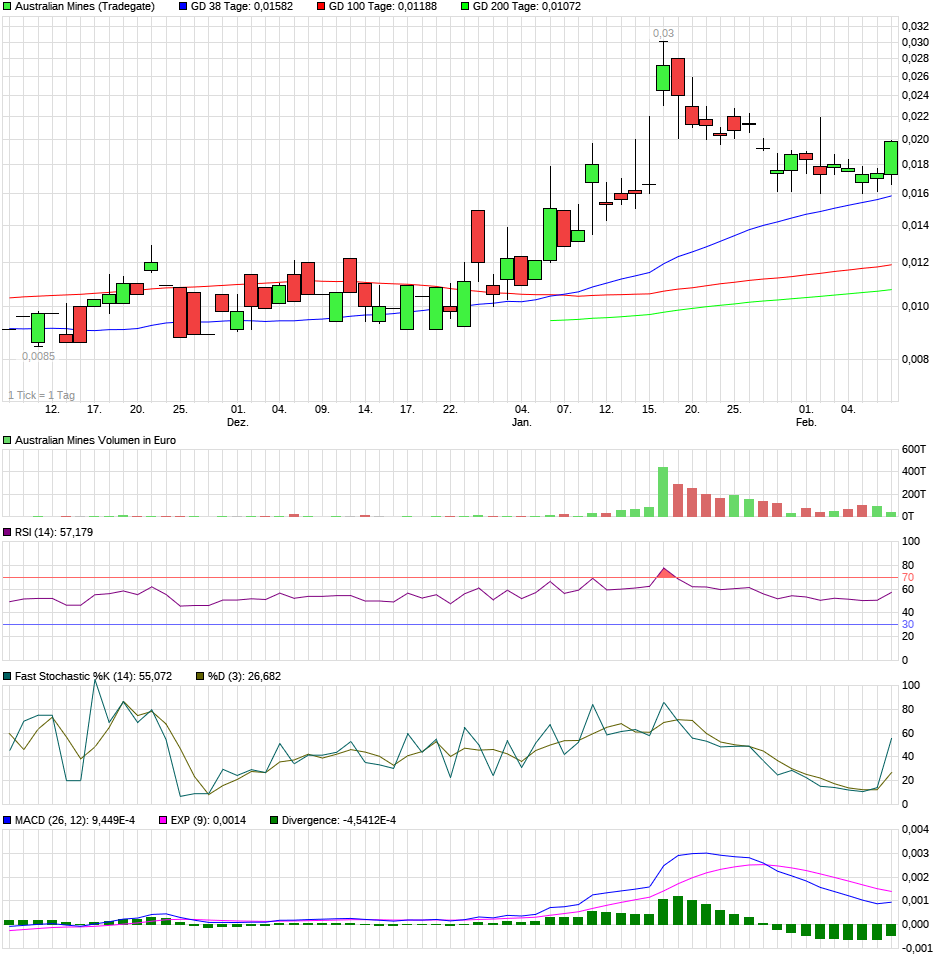
Task: Click the Australian Mines Tradegate legend icon
Action: click(x=8, y=7)
